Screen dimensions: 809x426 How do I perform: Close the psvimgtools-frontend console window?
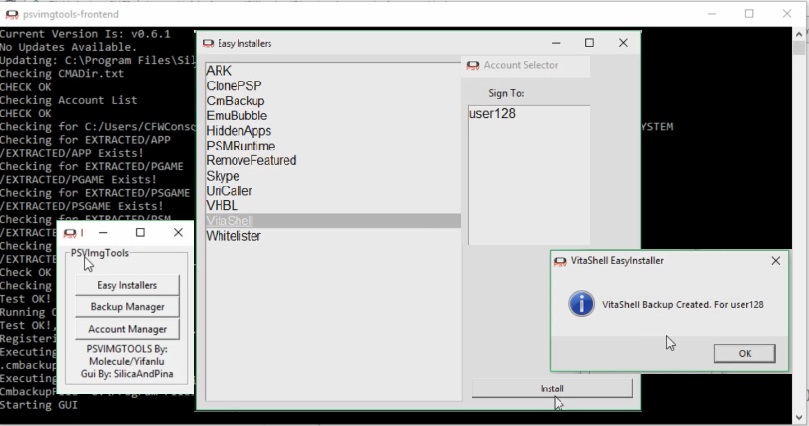pyautogui.click(x=787, y=14)
